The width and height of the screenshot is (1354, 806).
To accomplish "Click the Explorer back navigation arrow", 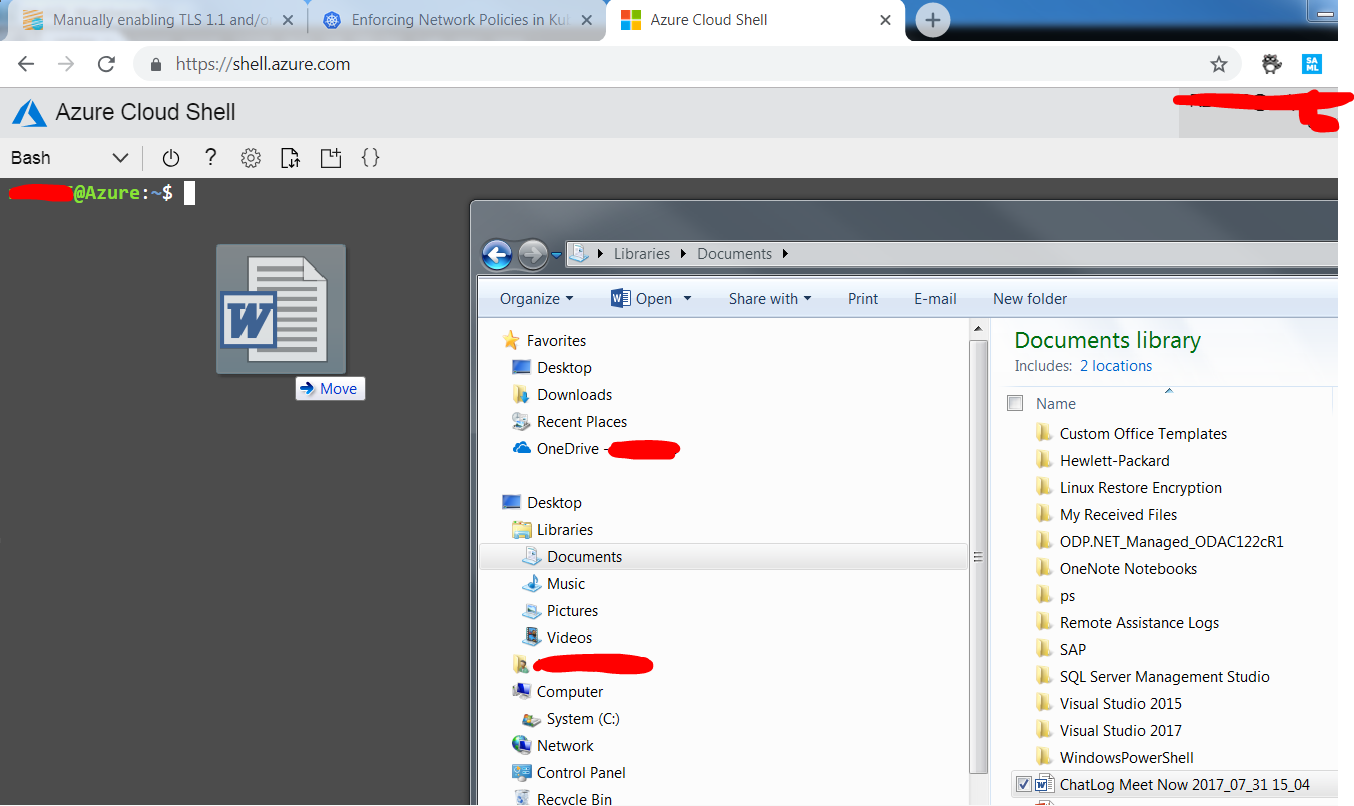I will coord(497,254).
